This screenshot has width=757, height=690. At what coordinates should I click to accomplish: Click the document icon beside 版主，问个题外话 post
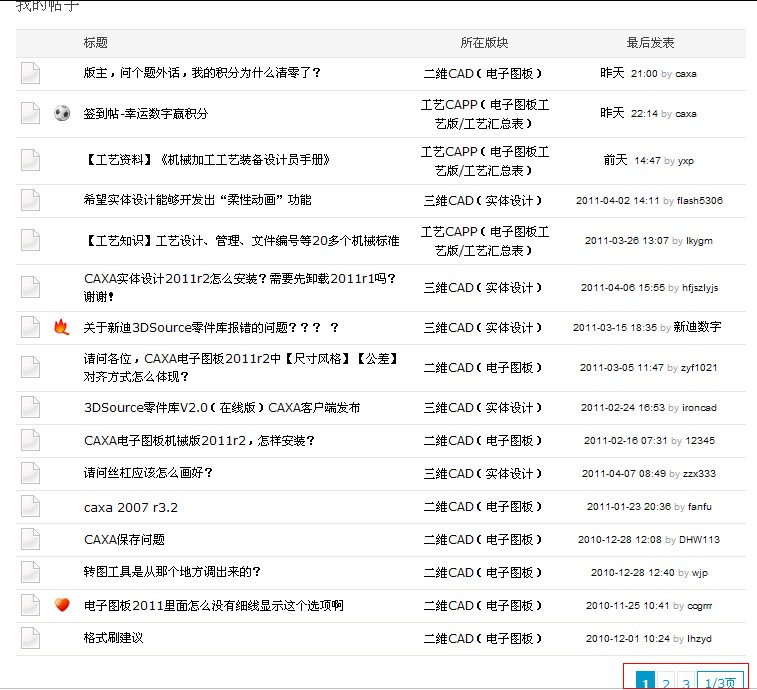[30, 73]
